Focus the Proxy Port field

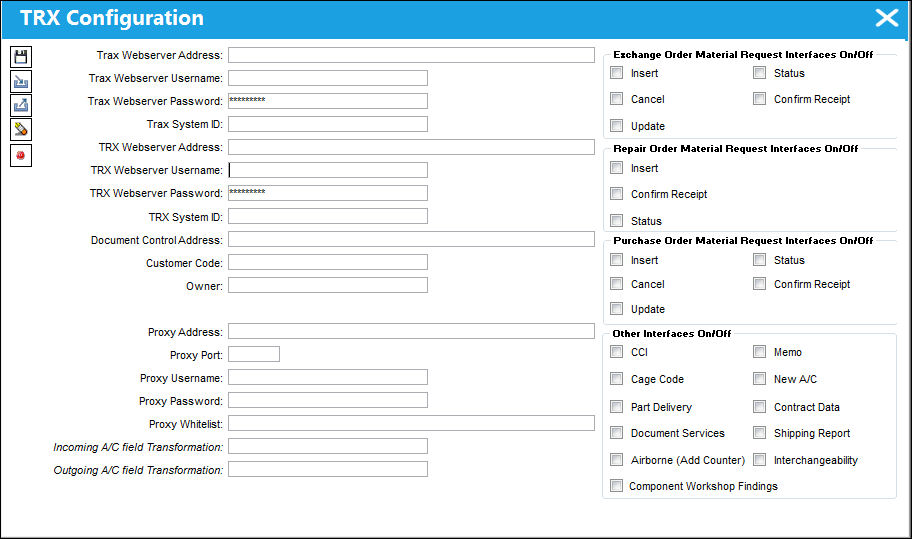[254, 354]
